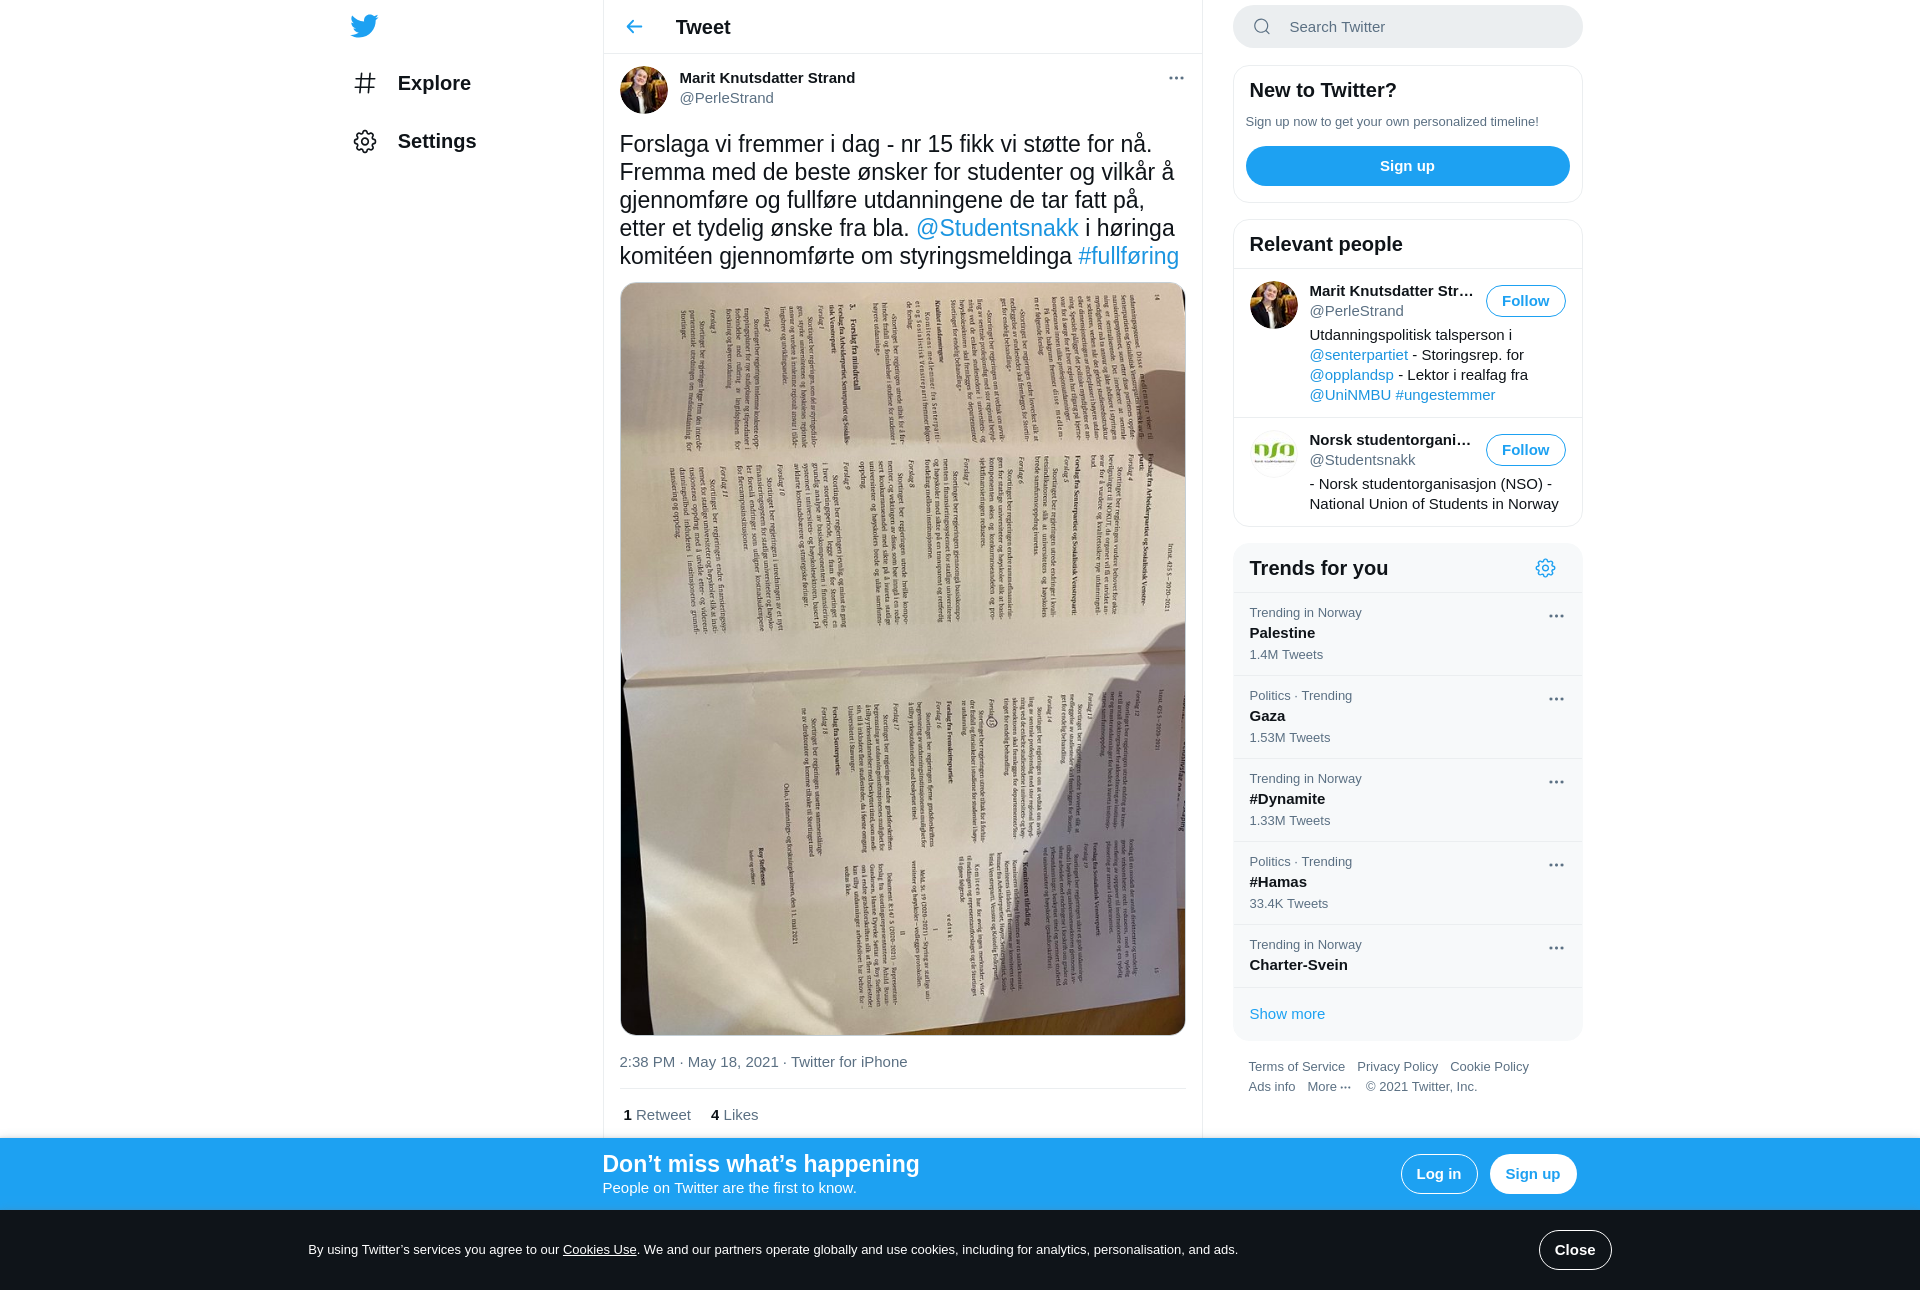Close the cookie notice banner
This screenshot has height=1290, width=1920.
[1575, 1250]
